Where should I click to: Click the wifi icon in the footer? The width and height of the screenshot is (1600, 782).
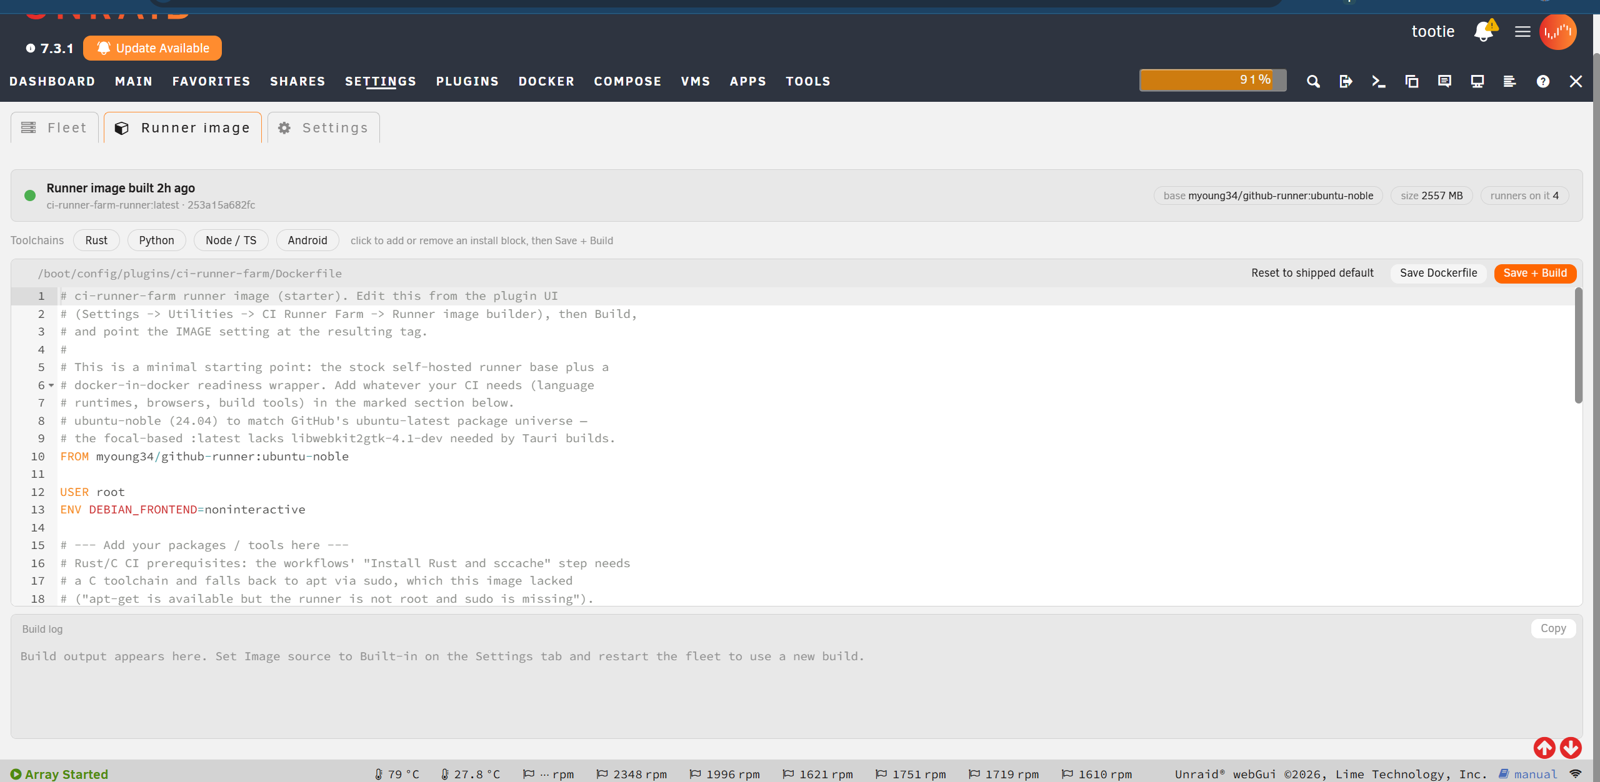[x=1576, y=774]
